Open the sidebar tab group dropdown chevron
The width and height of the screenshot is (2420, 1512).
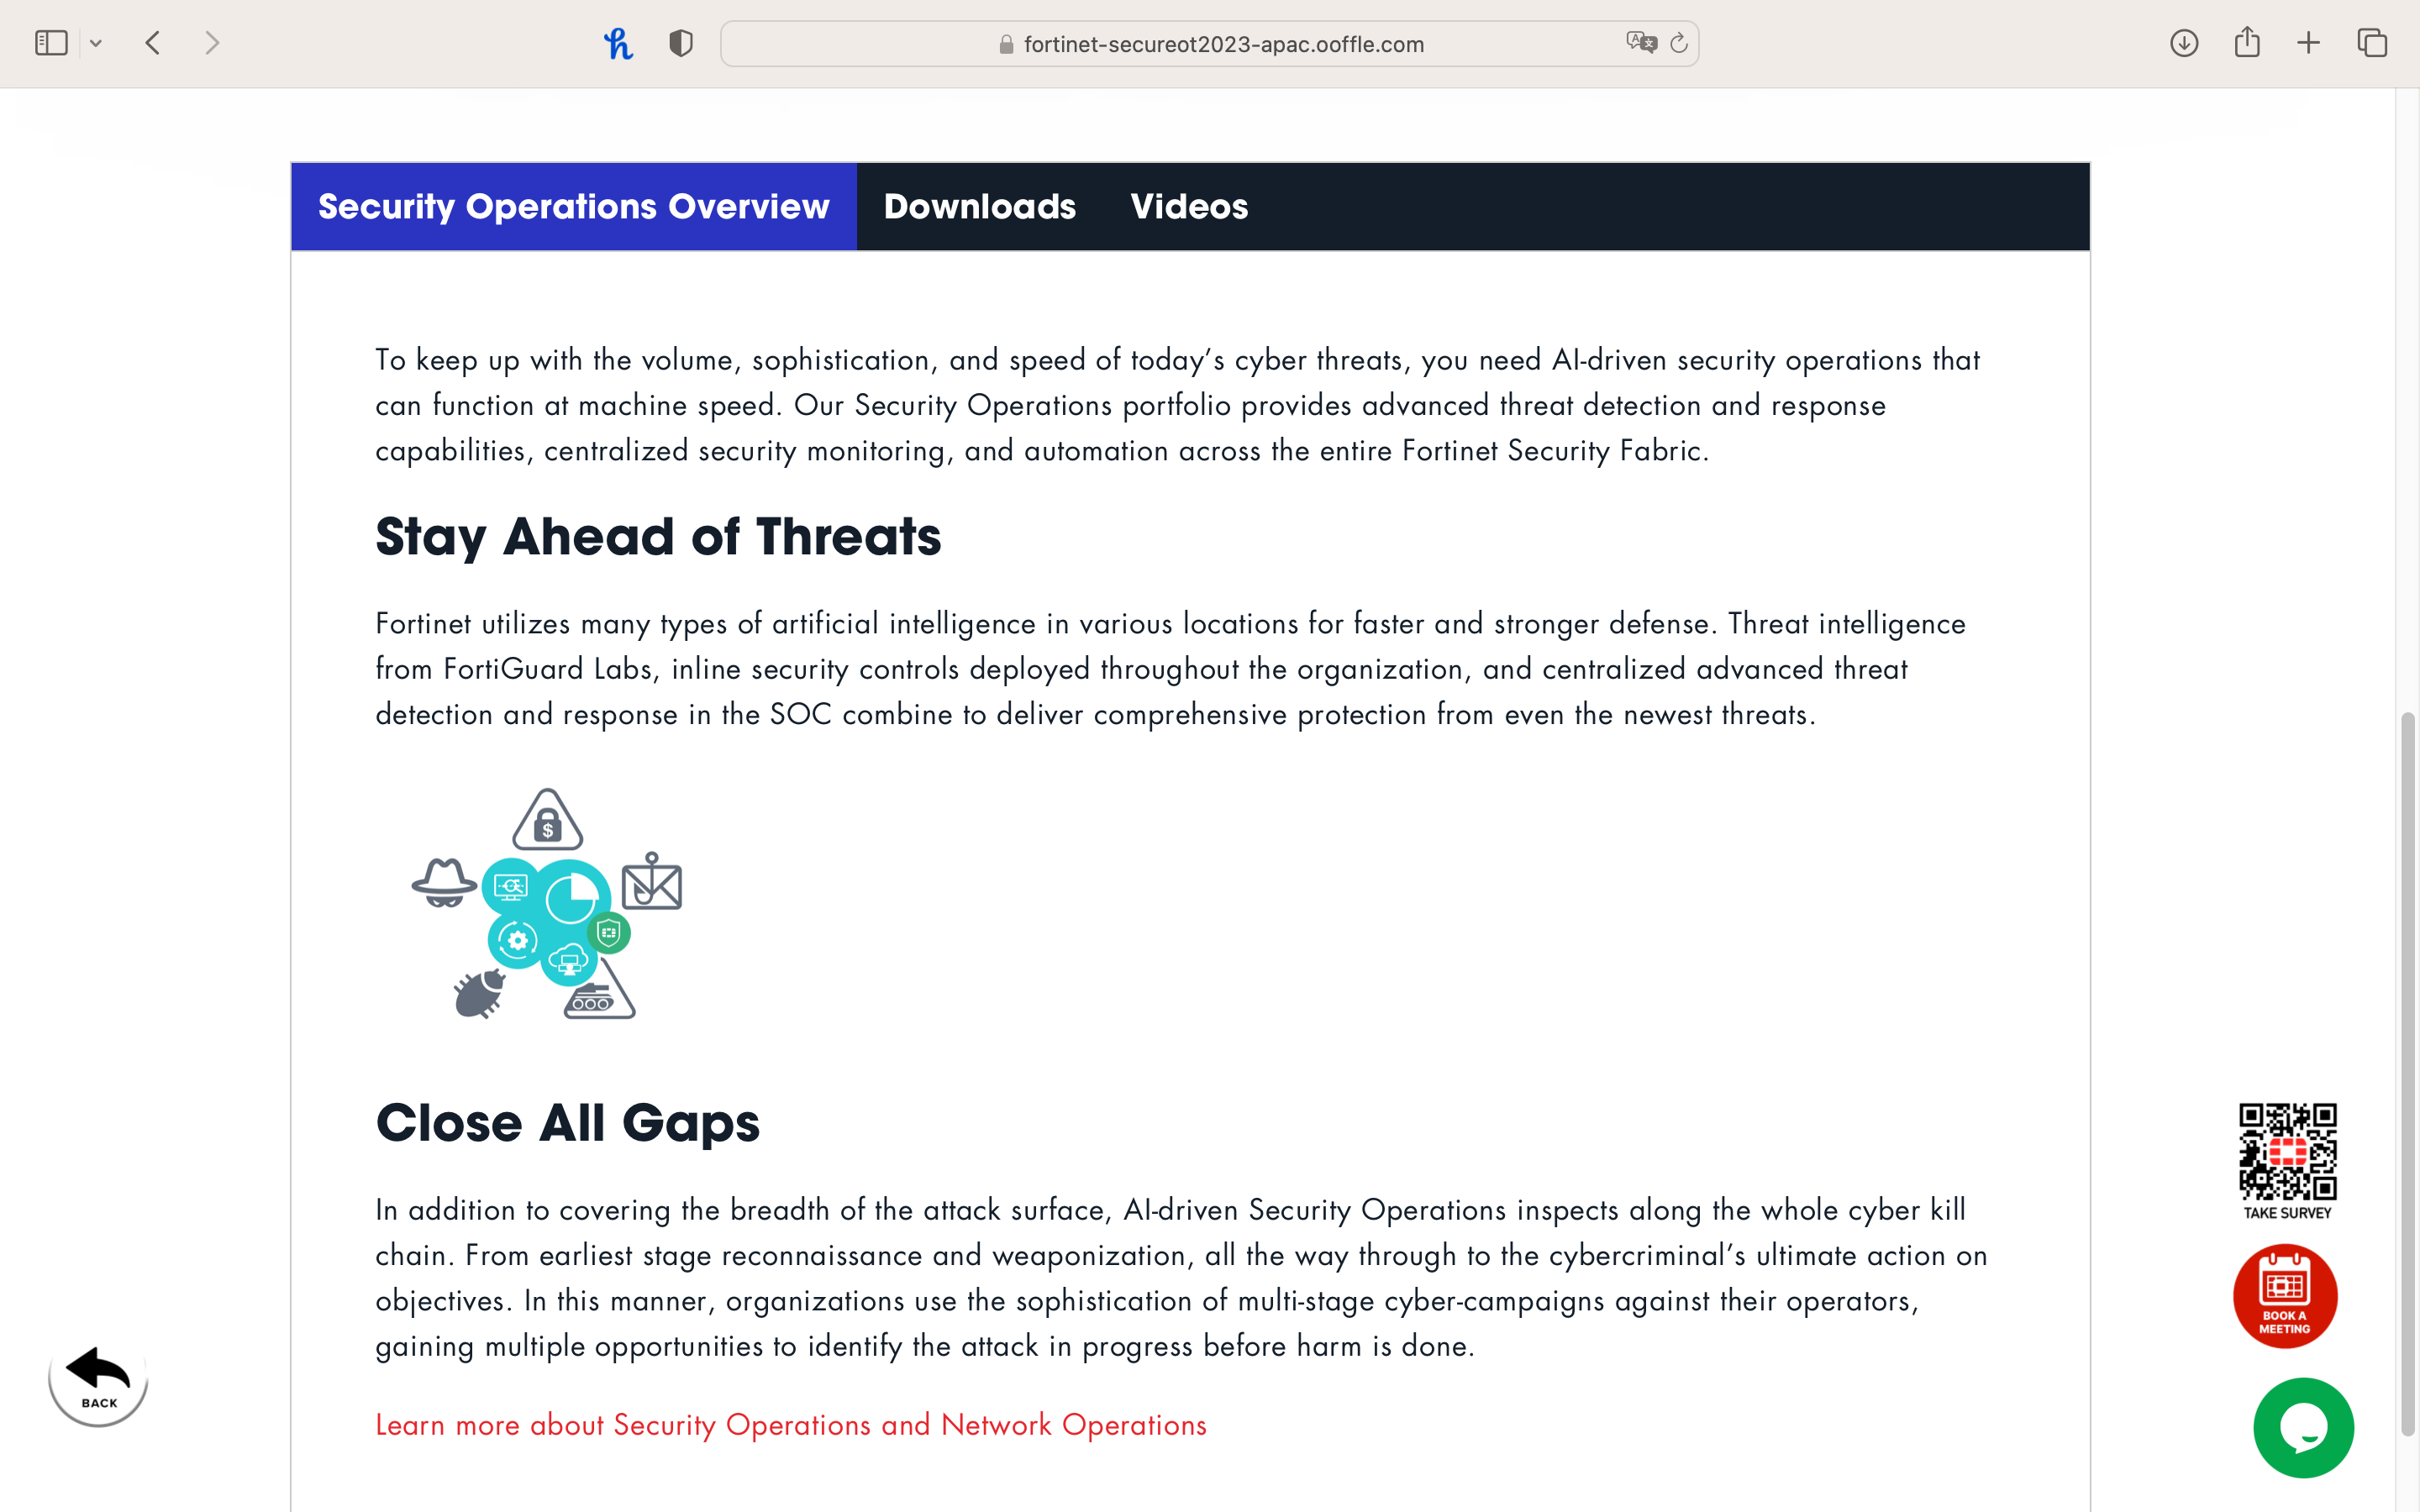pyautogui.click(x=96, y=43)
